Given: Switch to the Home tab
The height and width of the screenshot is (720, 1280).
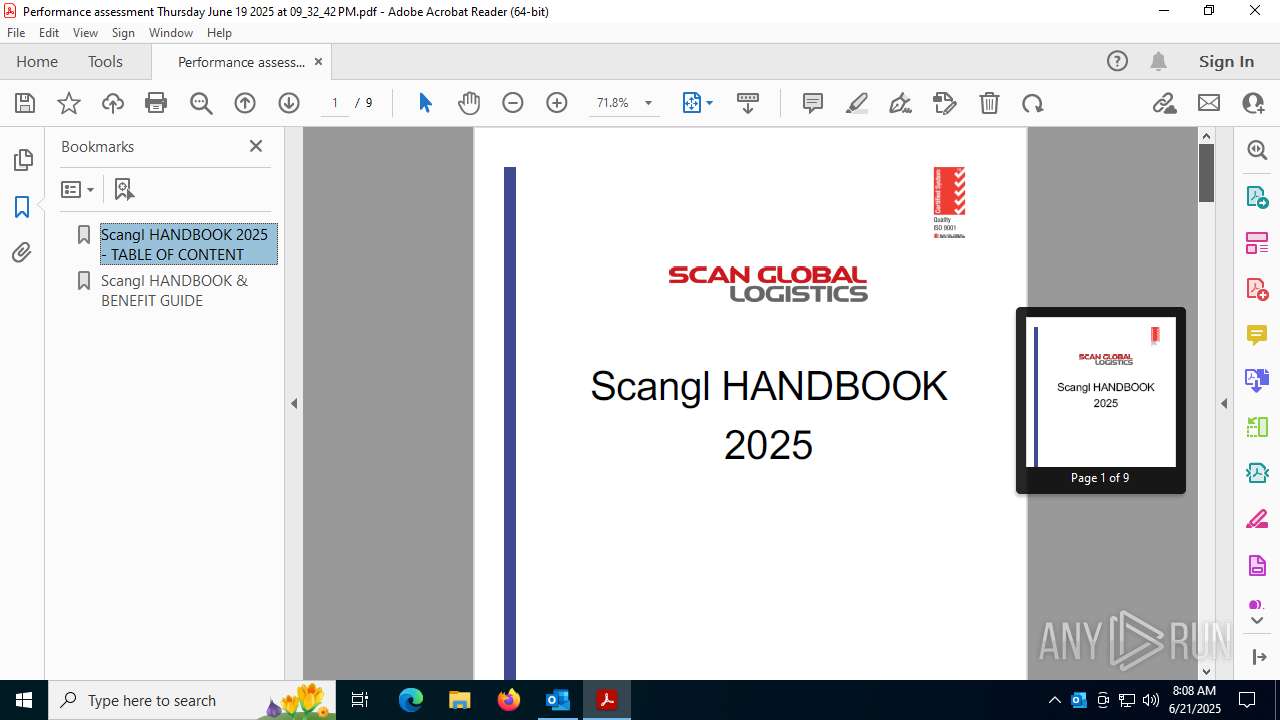Looking at the screenshot, I should coord(37,62).
